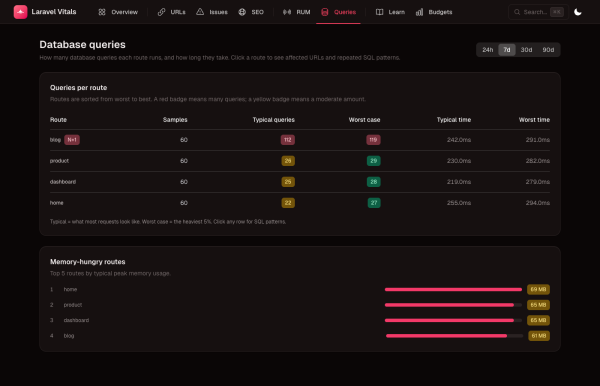The height and width of the screenshot is (386, 600).
Task: Select the 90d time range
Action: pyautogui.click(x=548, y=50)
